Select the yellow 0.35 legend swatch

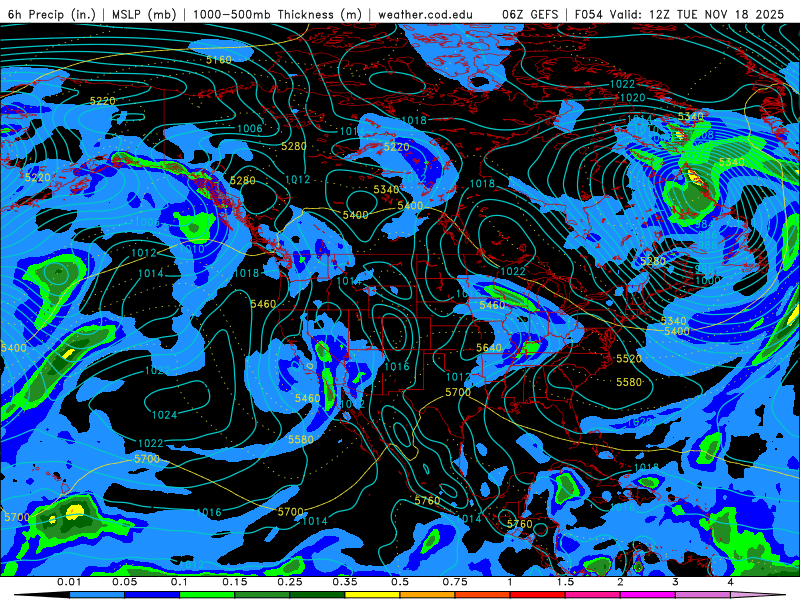pyautogui.click(x=372, y=595)
